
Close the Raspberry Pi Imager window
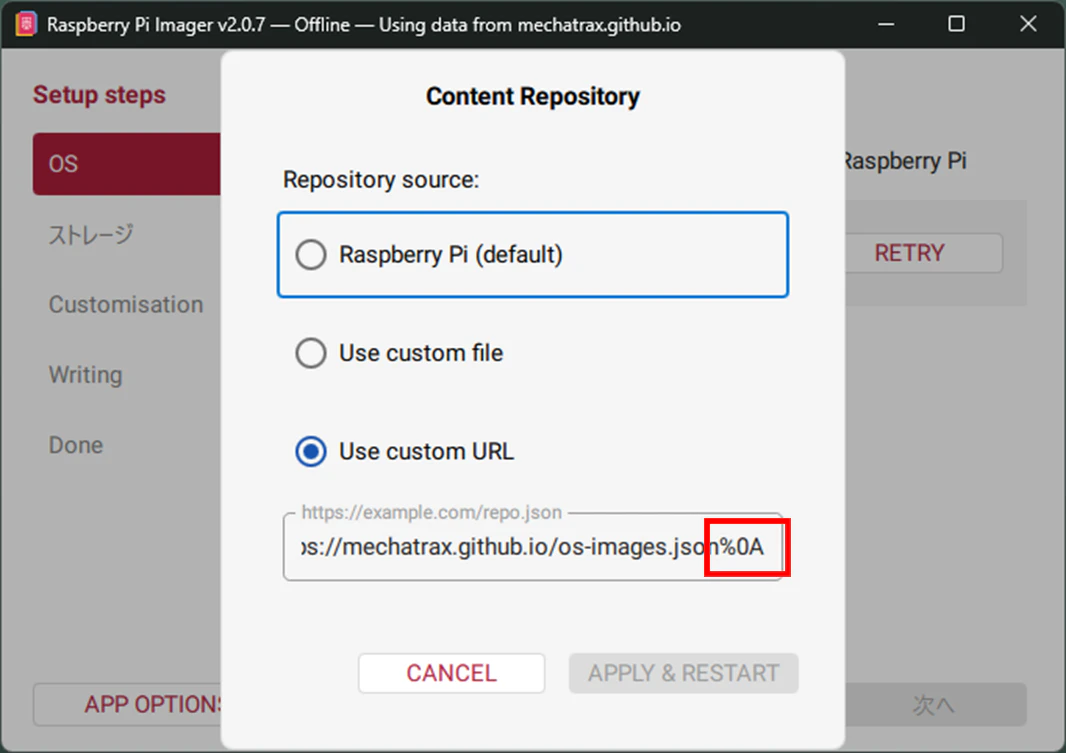point(1029,24)
